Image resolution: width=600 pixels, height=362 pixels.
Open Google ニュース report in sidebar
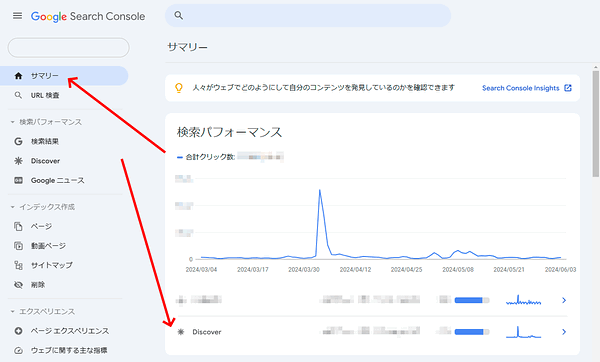[57, 181]
